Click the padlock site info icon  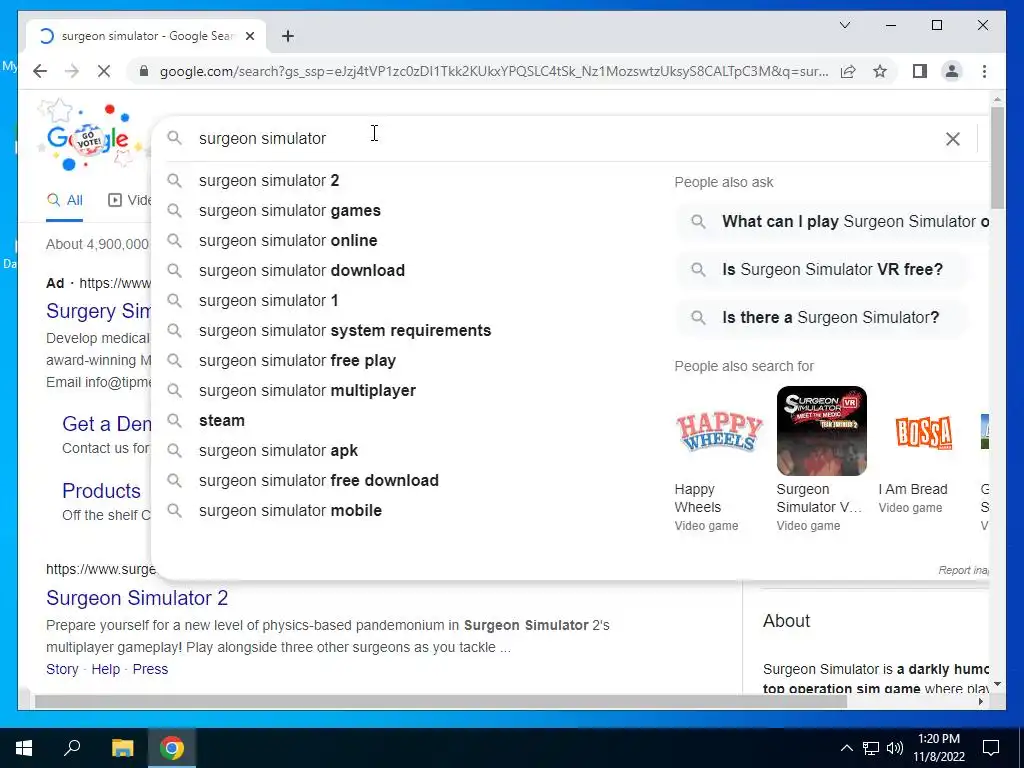coord(144,71)
